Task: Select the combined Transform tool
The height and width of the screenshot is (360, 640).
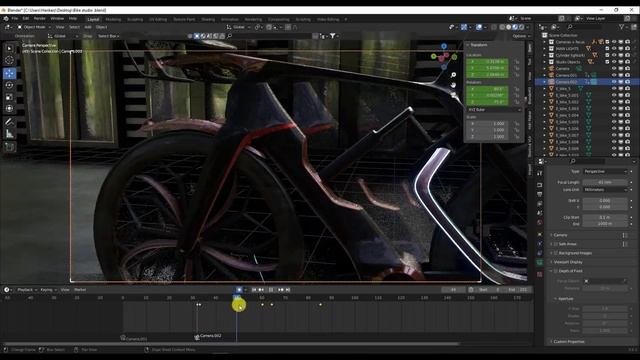Action: point(9,109)
